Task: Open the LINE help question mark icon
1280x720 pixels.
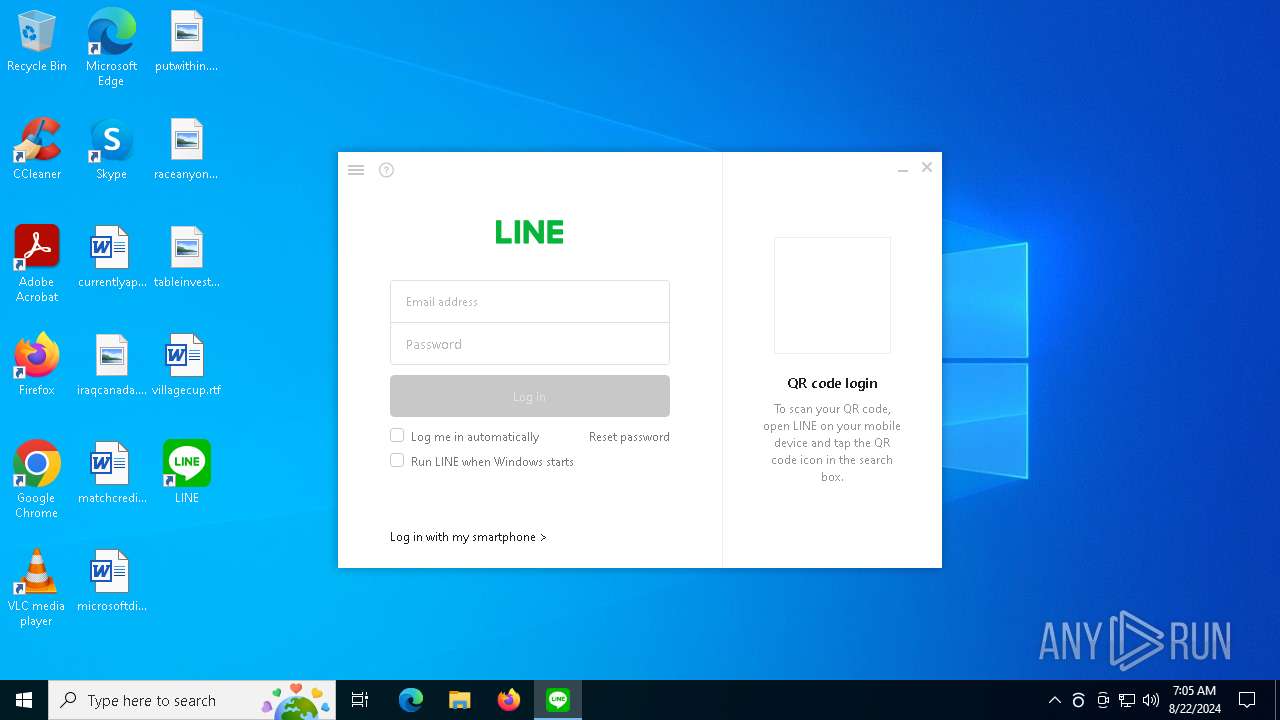Action: (x=387, y=170)
